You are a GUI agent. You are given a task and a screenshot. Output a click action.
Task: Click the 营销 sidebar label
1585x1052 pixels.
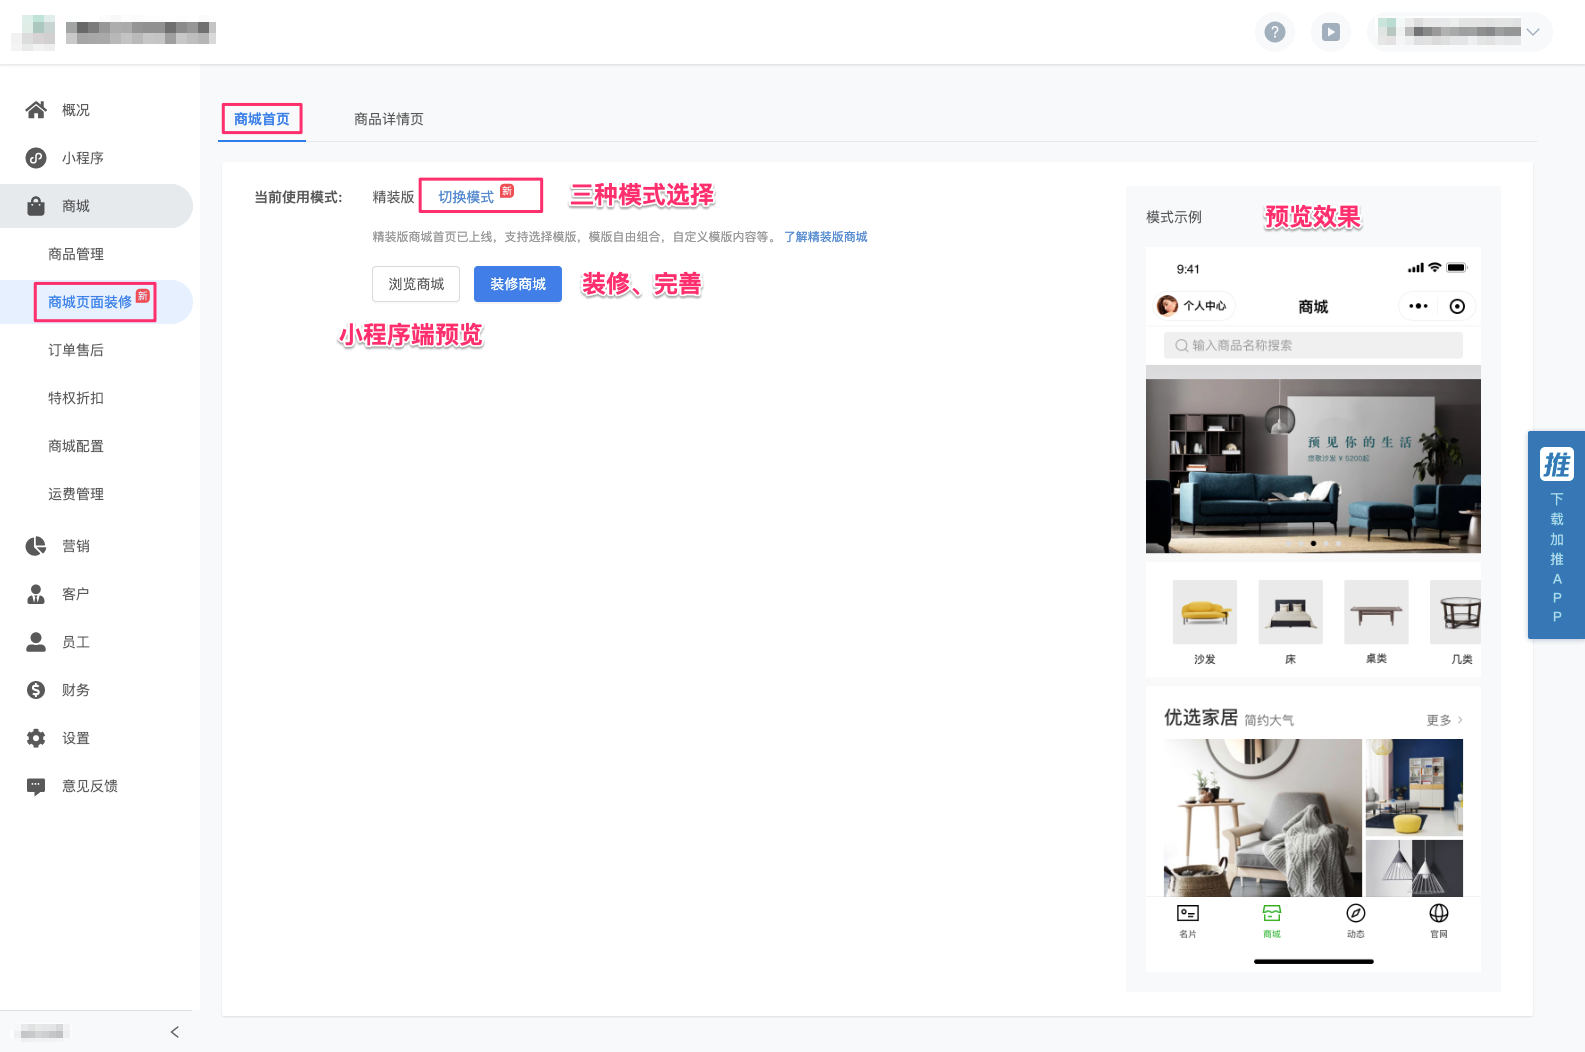tap(76, 546)
